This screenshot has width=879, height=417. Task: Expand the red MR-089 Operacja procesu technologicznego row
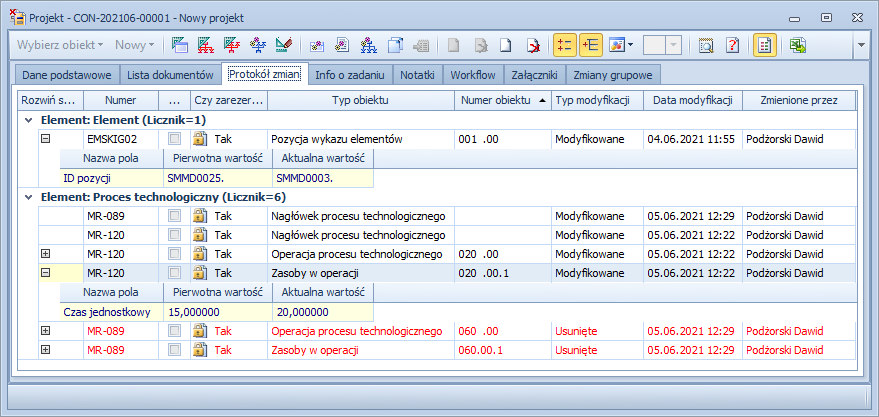tap(45, 330)
